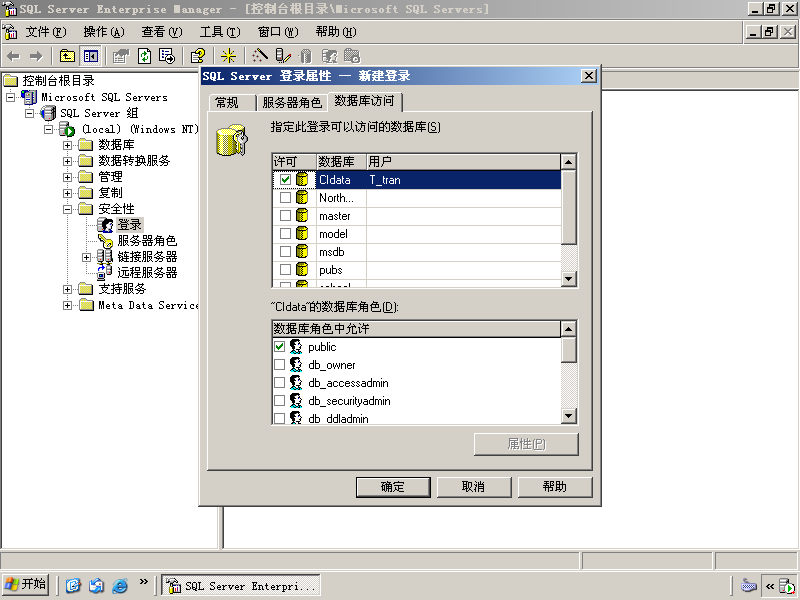Click role list scrollbar down arrow
The height and width of the screenshot is (600, 800).
click(x=568, y=416)
